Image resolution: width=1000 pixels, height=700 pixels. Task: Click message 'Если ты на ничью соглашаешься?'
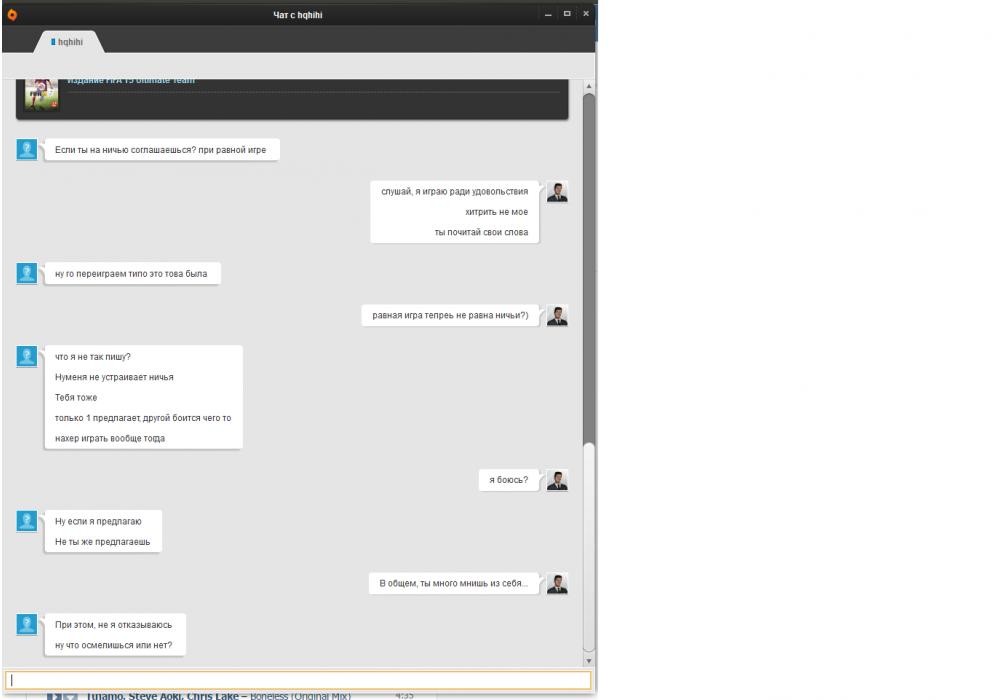[x=161, y=150]
